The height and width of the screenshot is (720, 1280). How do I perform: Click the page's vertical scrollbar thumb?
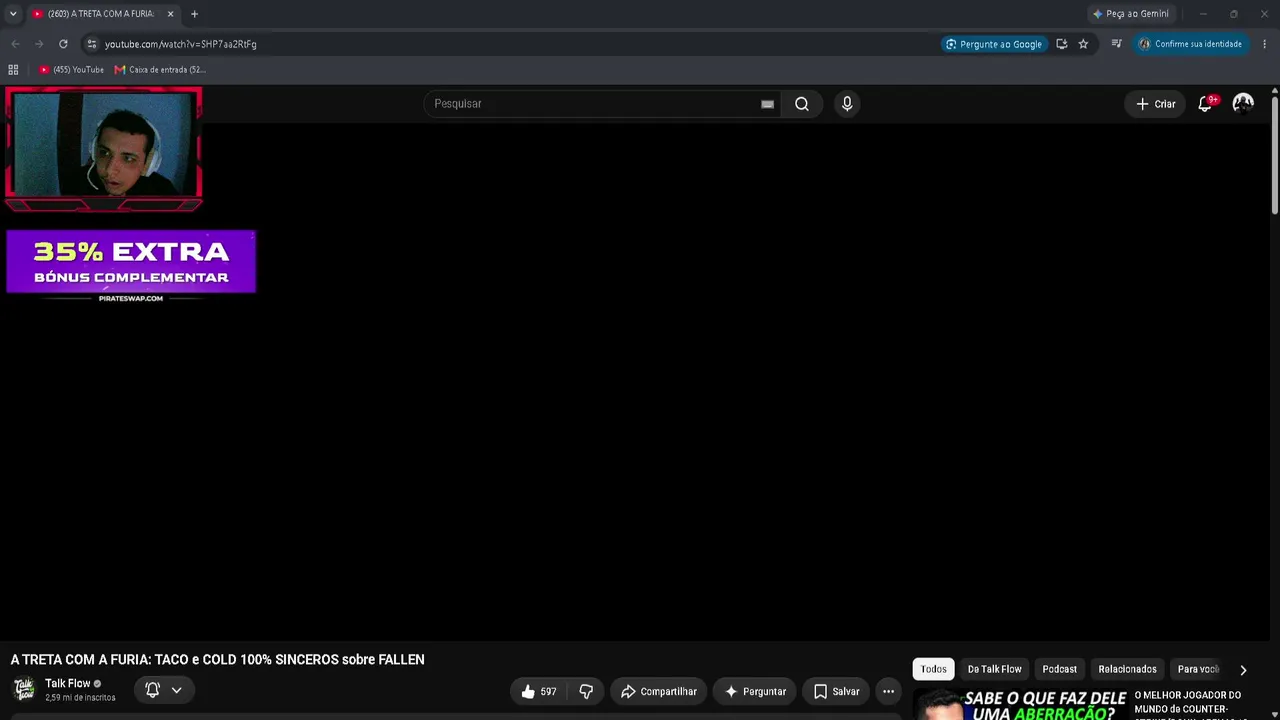point(1275,155)
